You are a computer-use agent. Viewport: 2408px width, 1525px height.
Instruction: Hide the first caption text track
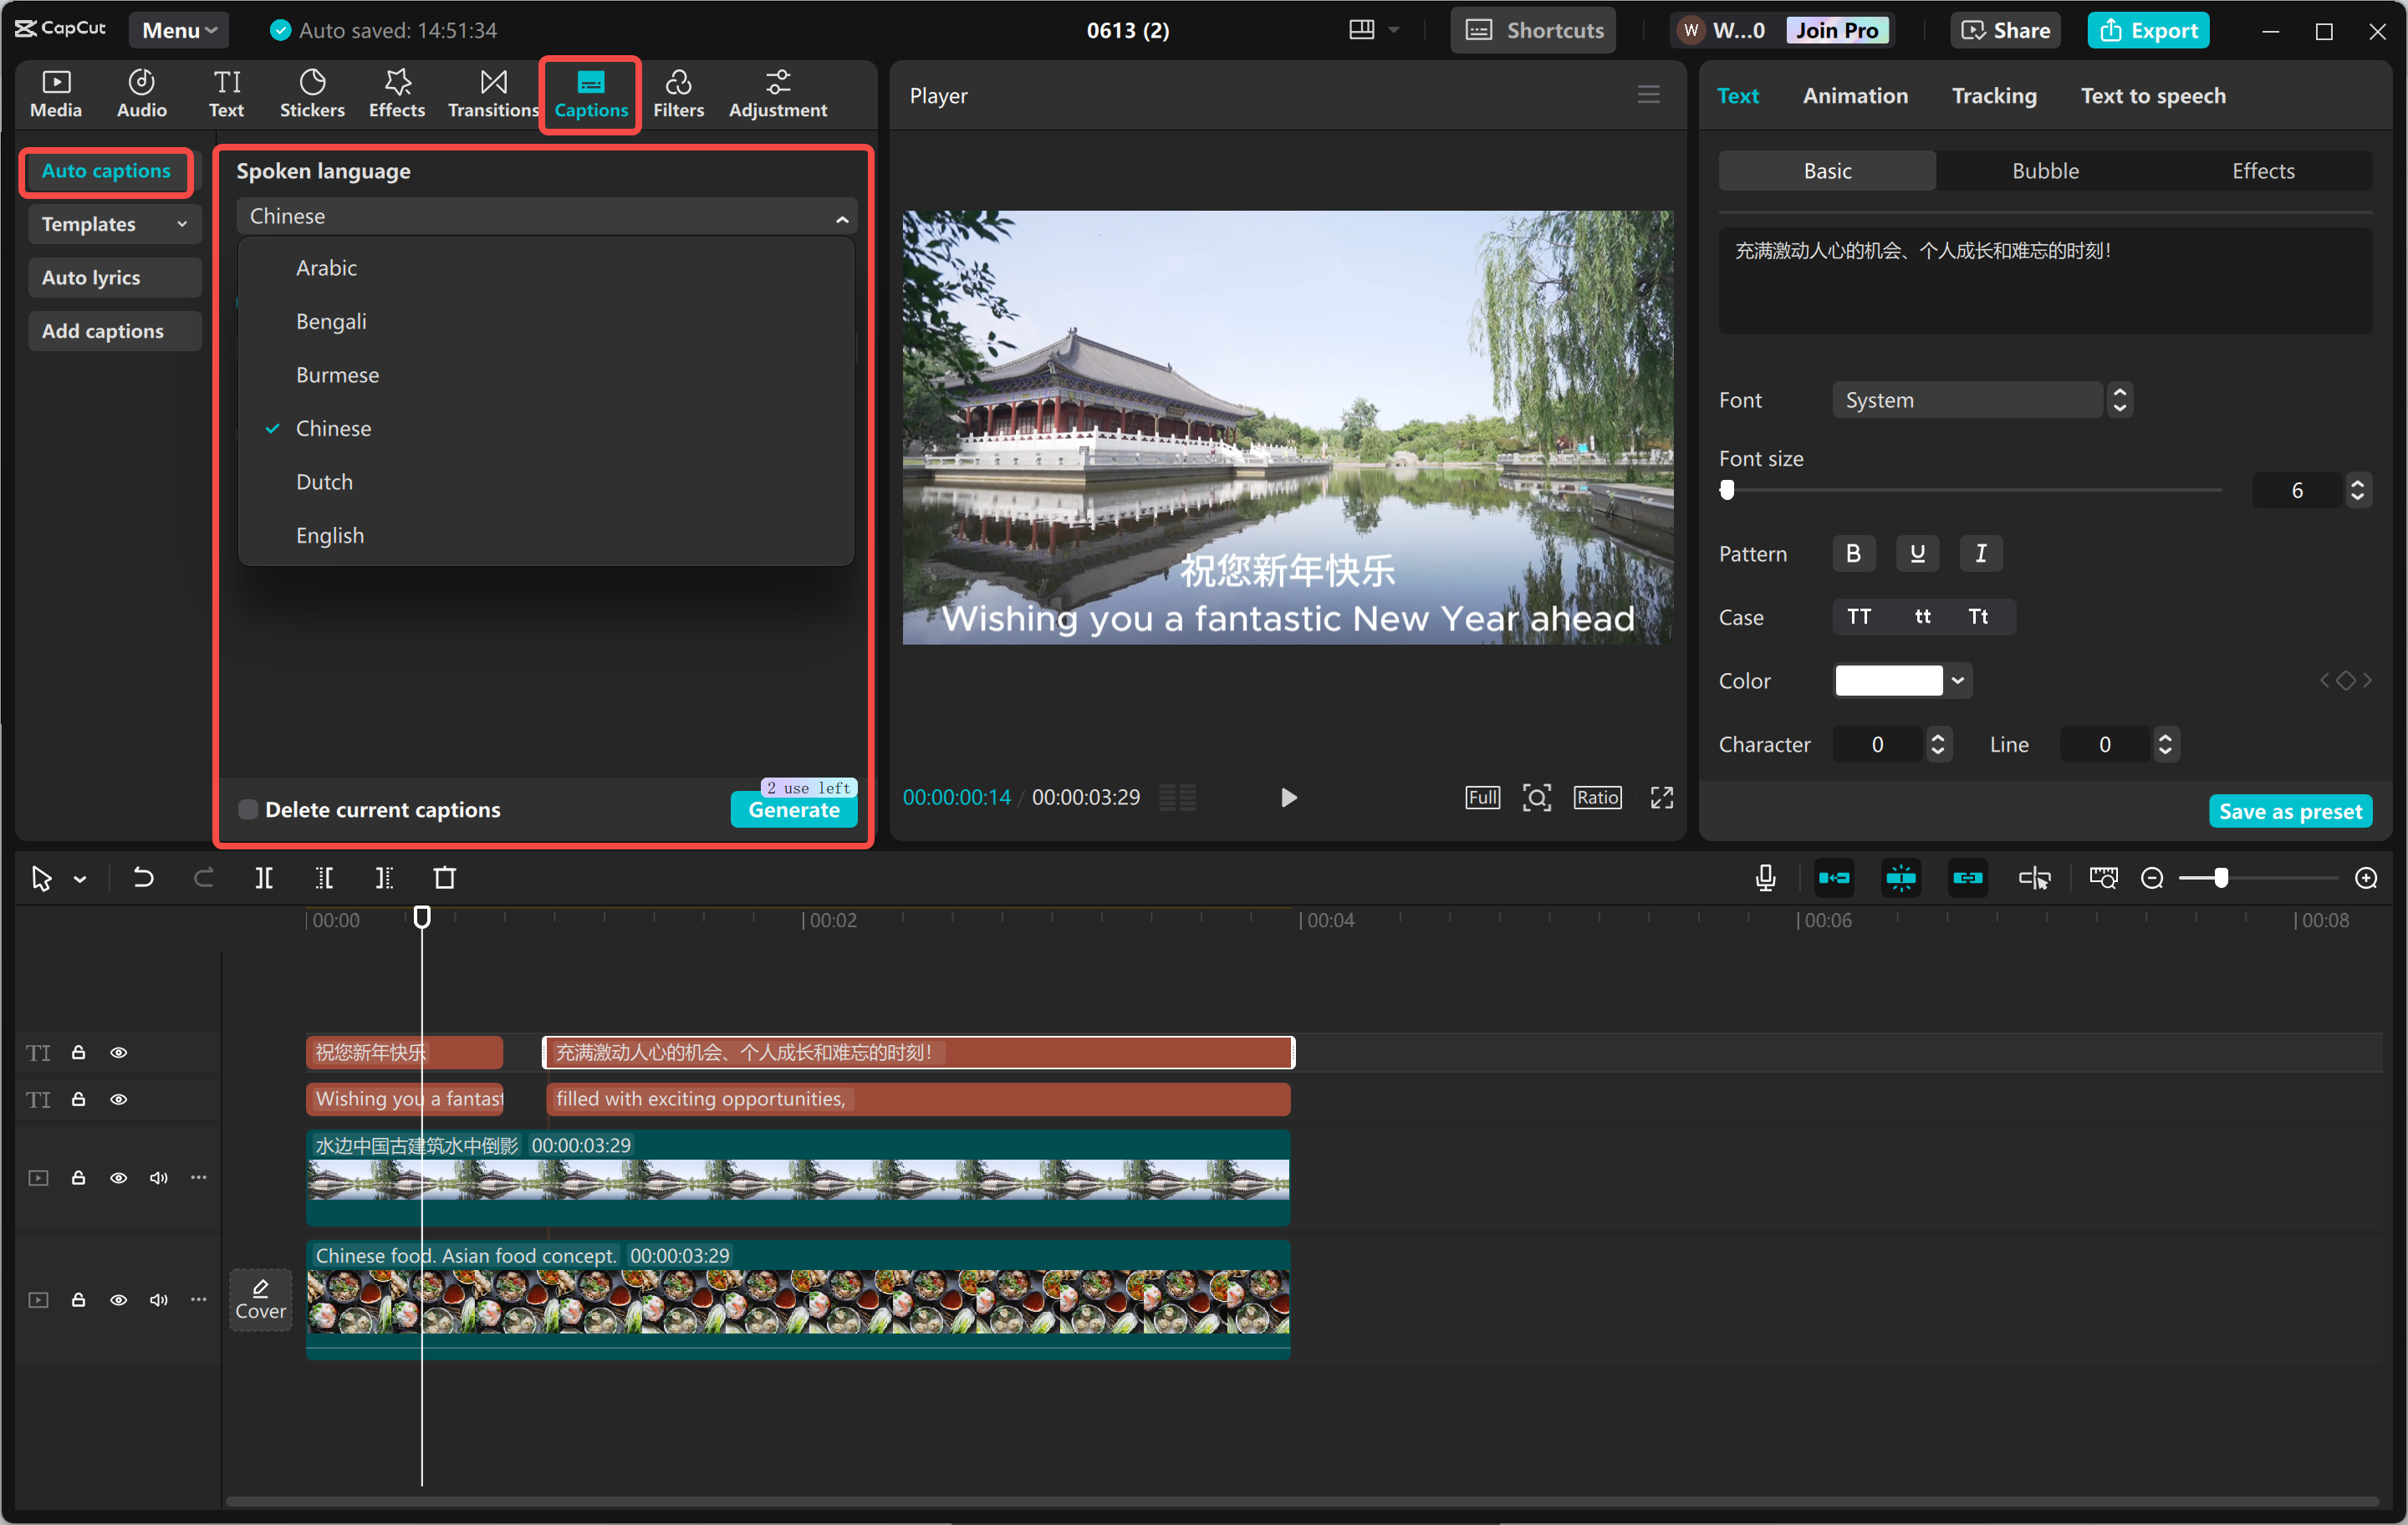coord(119,1052)
